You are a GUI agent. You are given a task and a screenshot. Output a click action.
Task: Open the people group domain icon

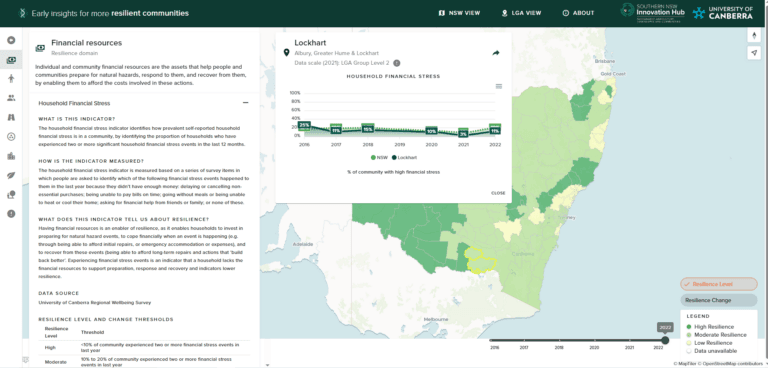click(x=11, y=98)
